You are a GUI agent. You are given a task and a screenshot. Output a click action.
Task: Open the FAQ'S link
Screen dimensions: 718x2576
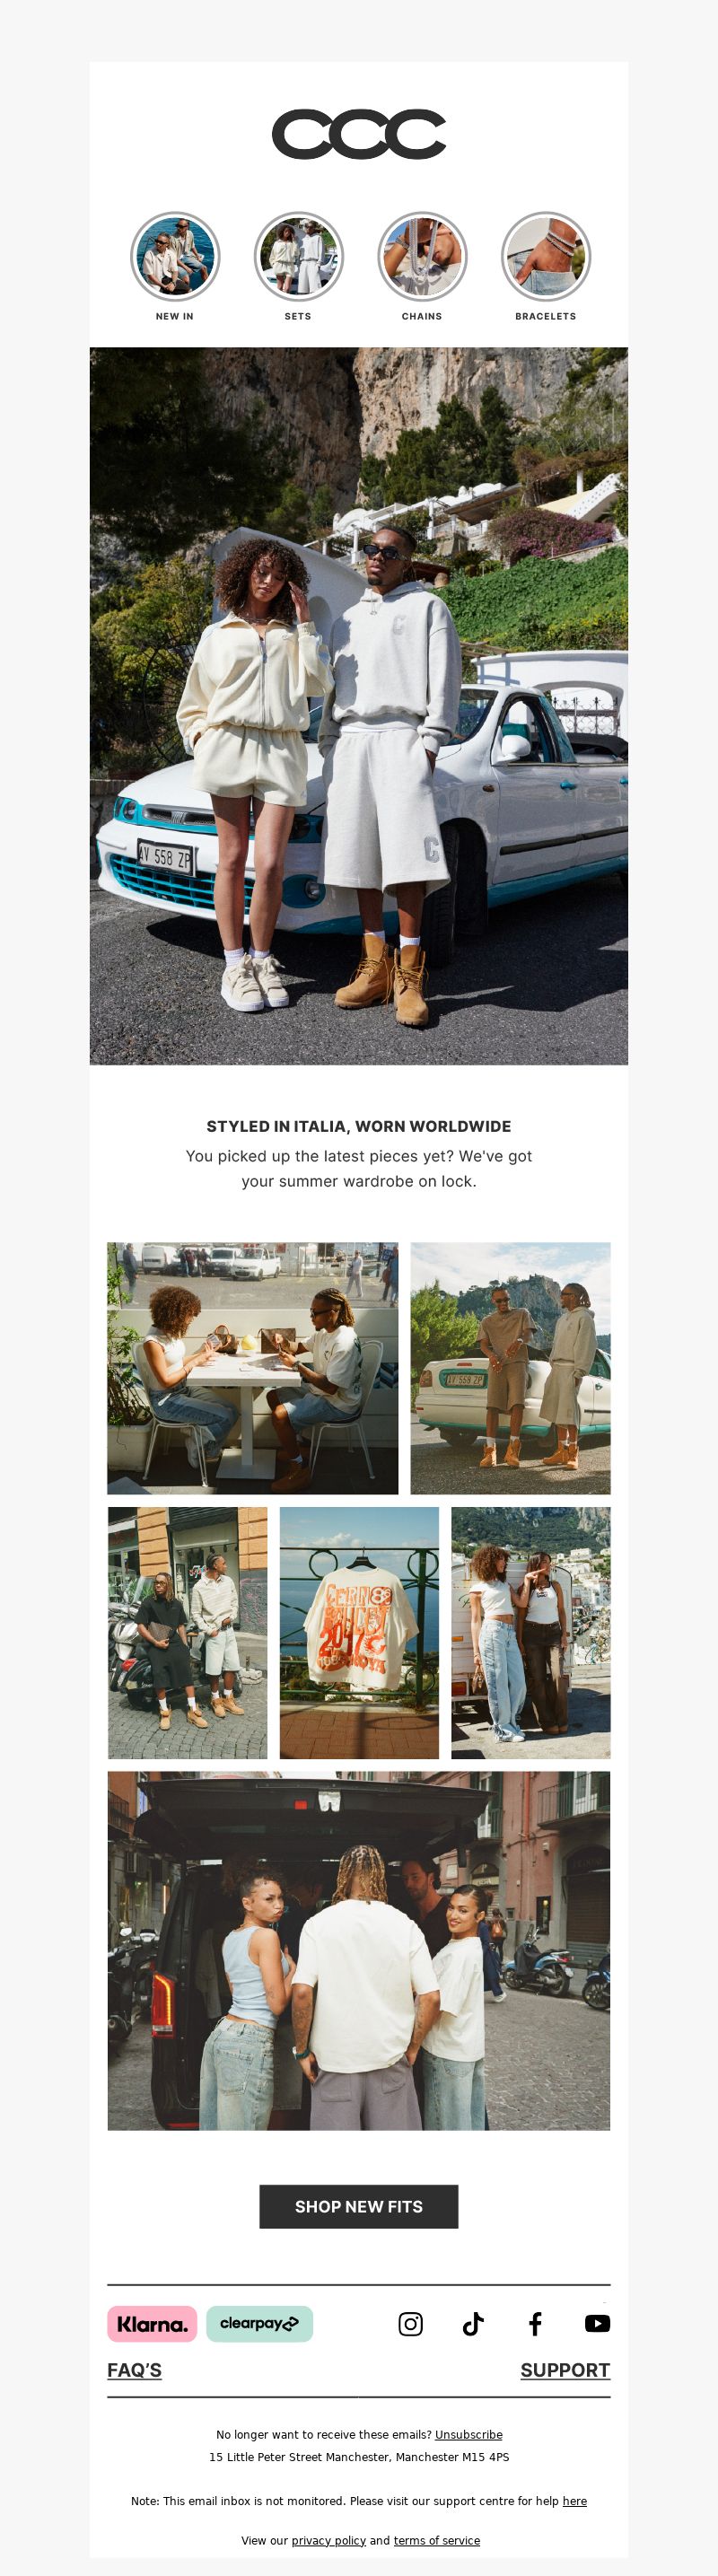click(x=134, y=2369)
